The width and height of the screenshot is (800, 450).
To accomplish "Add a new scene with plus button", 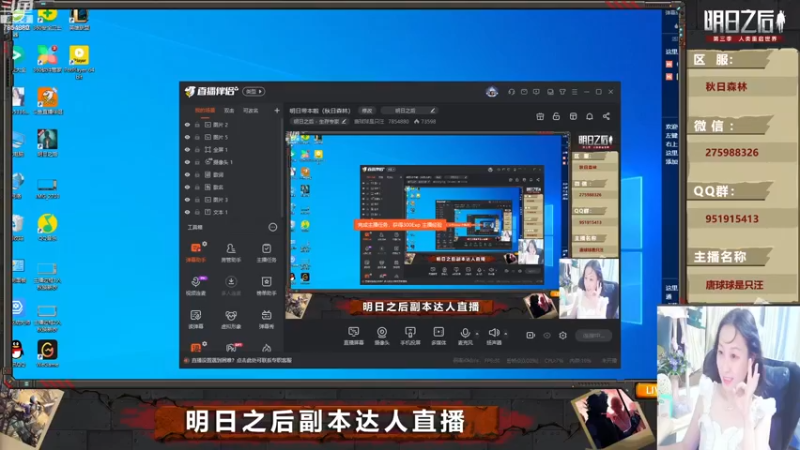I will pyautogui.click(x=277, y=110).
